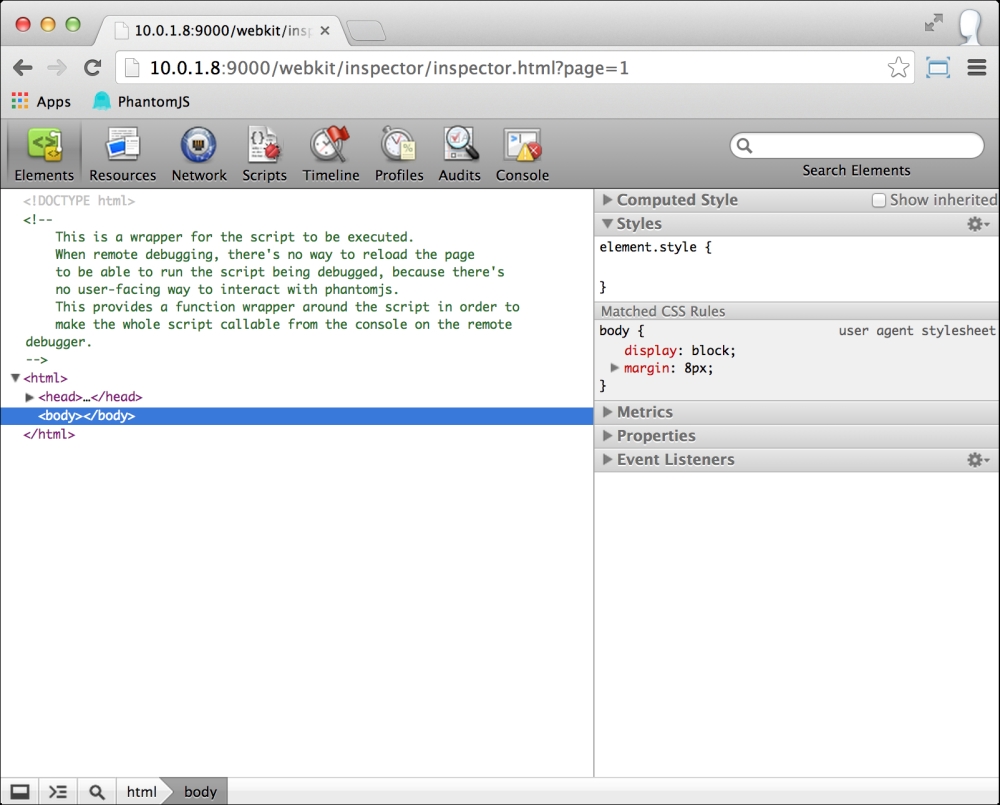Click the user agent stylesheet label
The width and height of the screenshot is (1000, 805).
[916, 330]
